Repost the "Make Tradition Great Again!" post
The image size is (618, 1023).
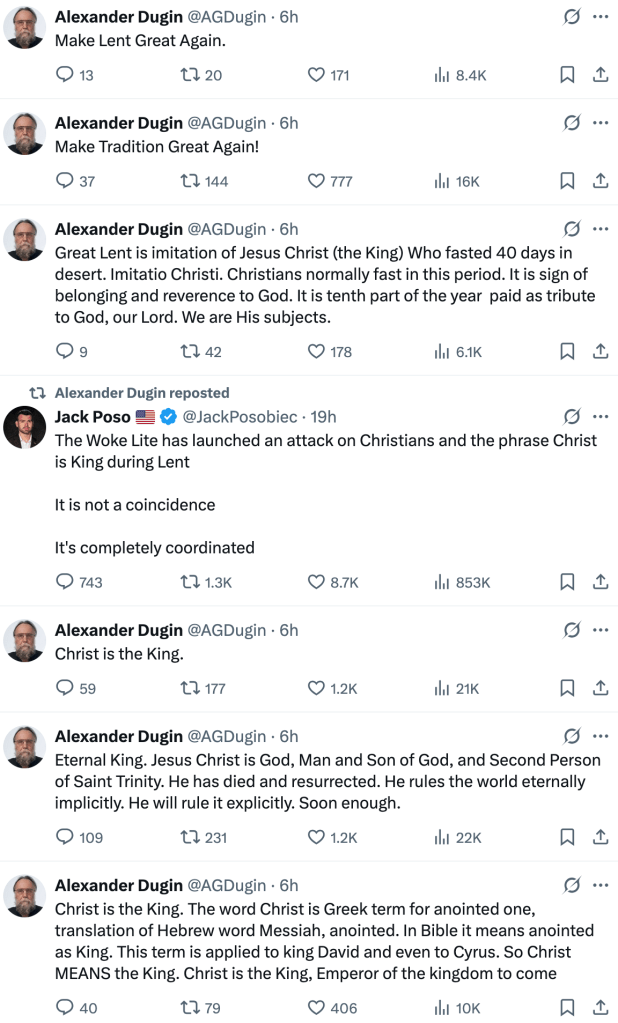point(190,181)
